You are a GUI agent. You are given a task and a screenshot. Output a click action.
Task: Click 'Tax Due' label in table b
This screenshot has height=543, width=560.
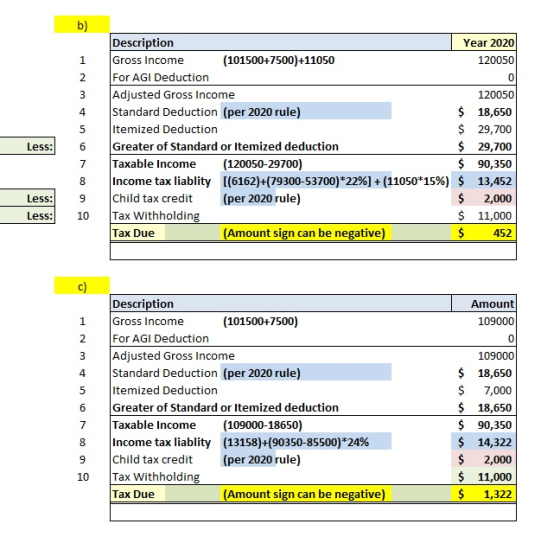pos(133,233)
